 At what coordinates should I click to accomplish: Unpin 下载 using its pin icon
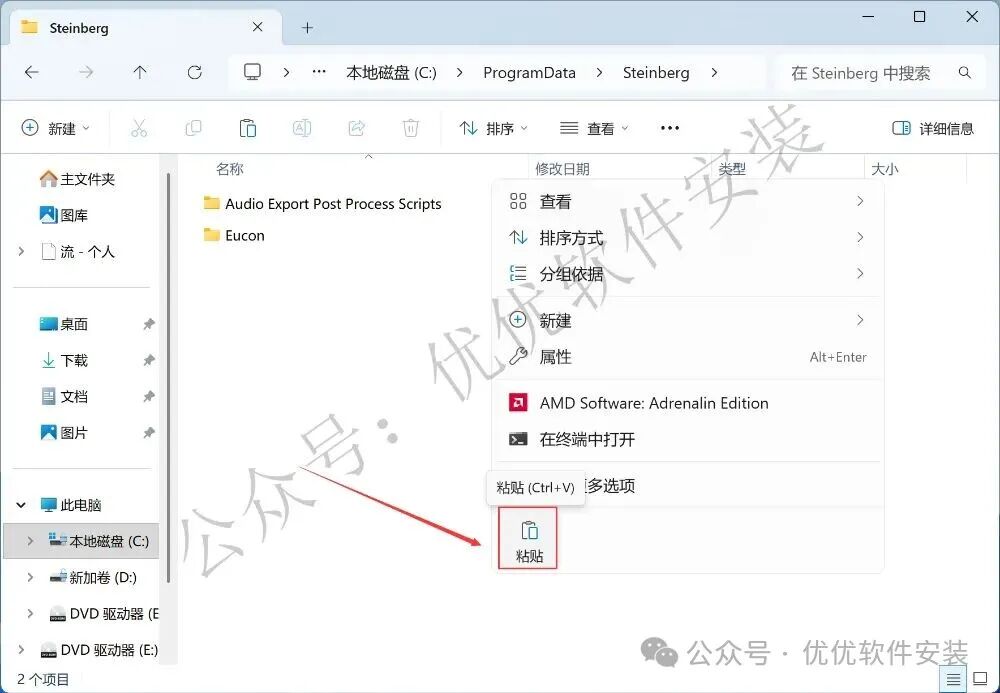click(149, 360)
